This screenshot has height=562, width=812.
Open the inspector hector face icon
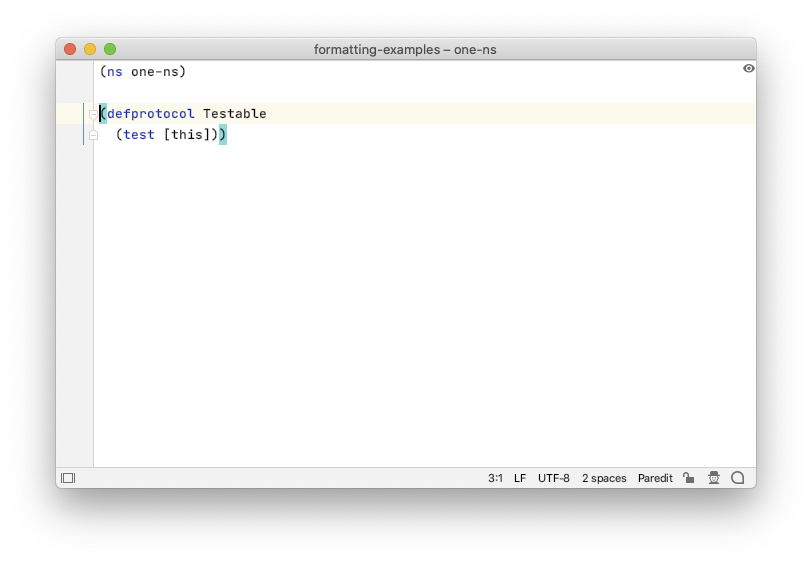pos(714,478)
